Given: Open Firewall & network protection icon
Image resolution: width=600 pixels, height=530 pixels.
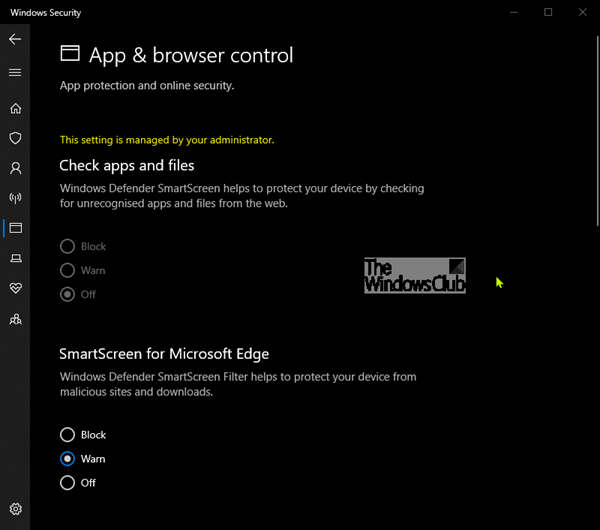Looking at the screenshot, I should tap(15, 198).
